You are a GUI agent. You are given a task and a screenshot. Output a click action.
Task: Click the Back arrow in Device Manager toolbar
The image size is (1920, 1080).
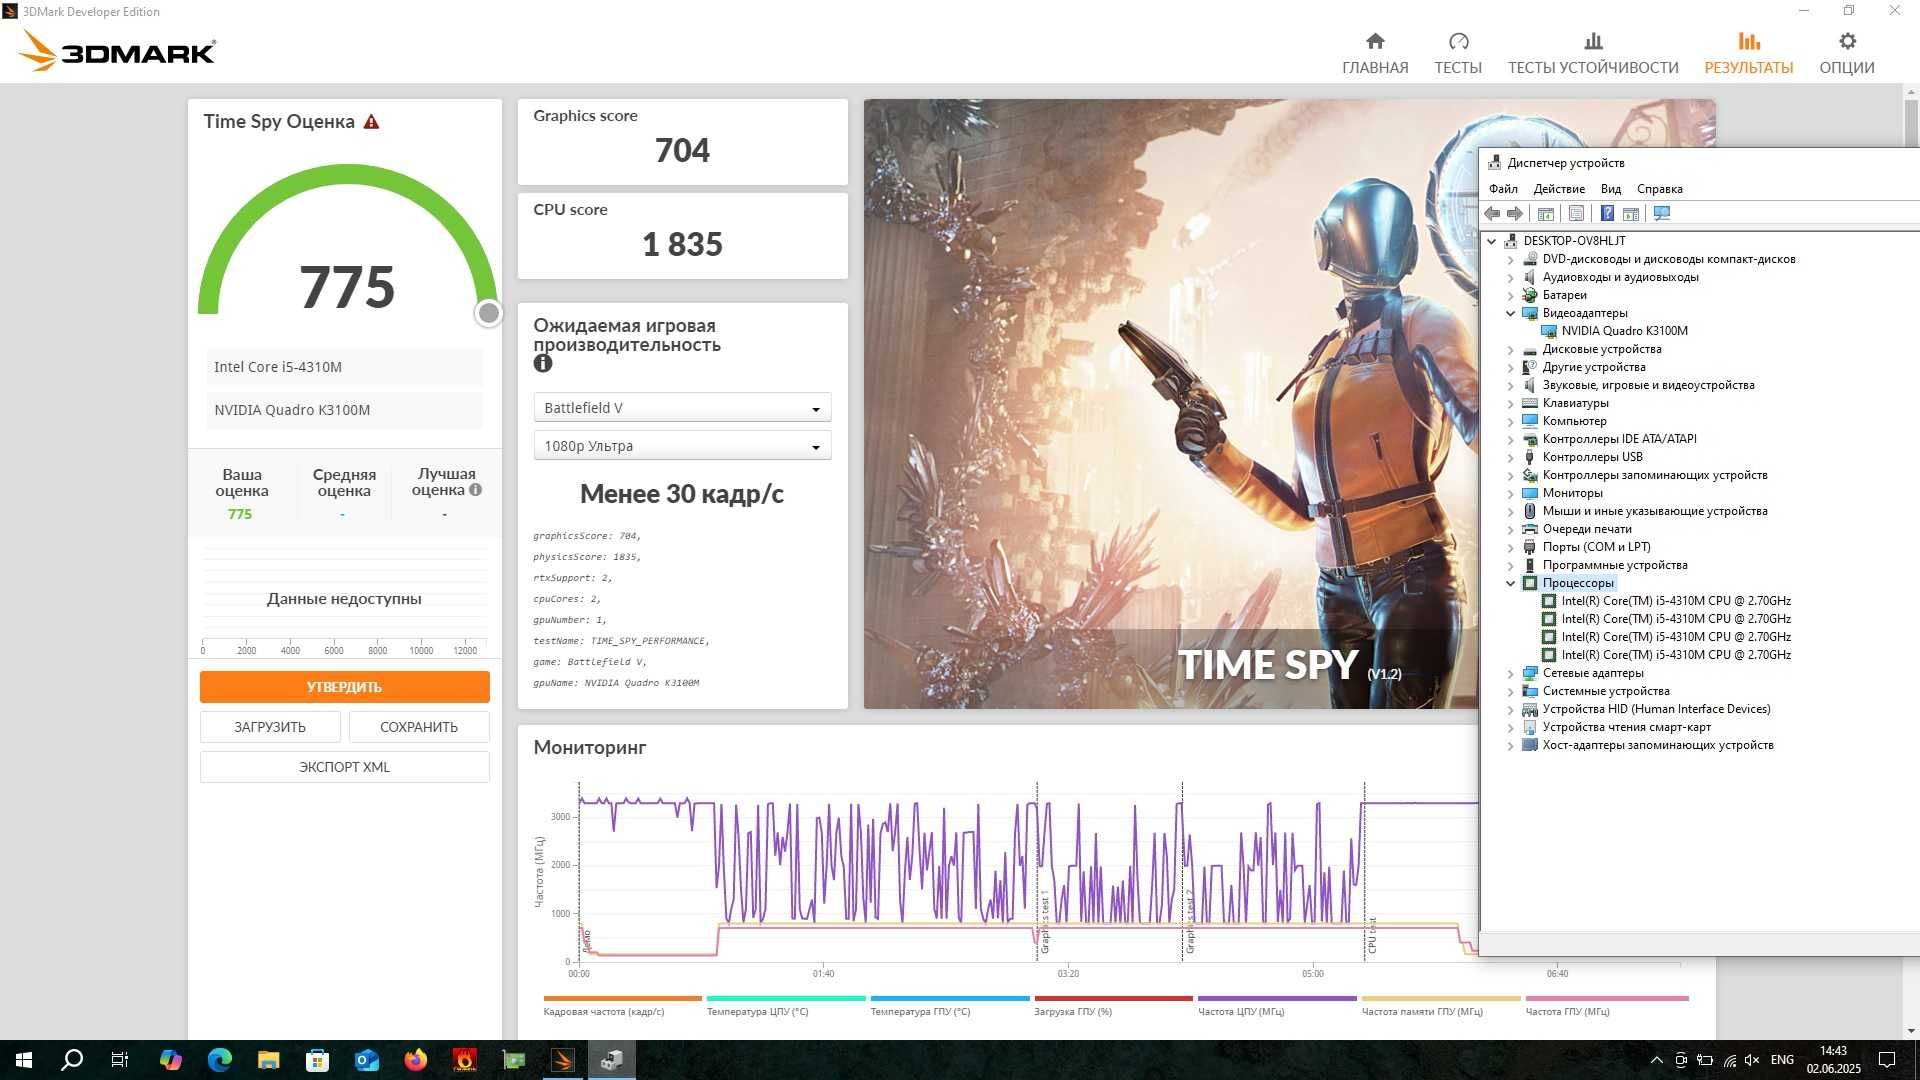[1492, 213]
